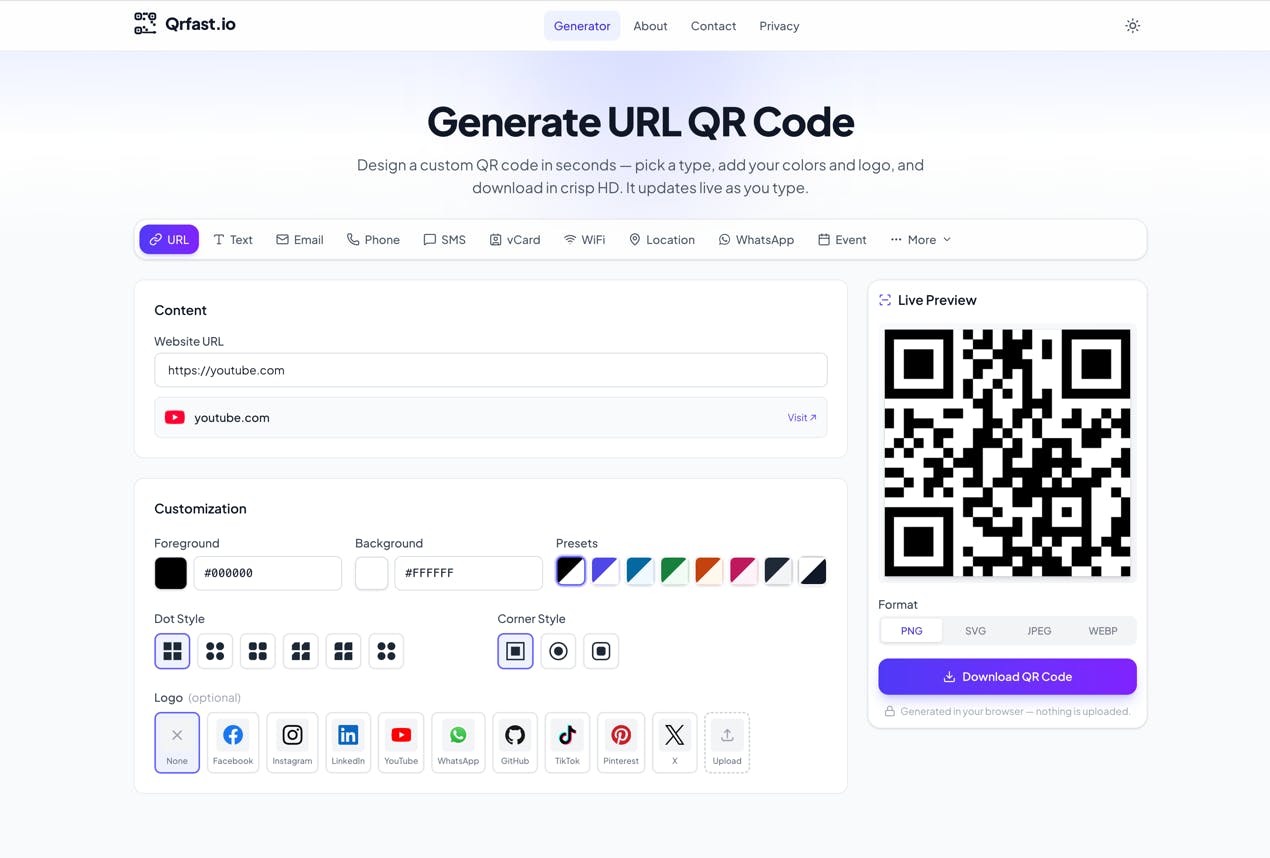The height and width of the screenshot is (858, 1270).
Task: Add the Pinterest logo to QR
Action: (621, 743)
